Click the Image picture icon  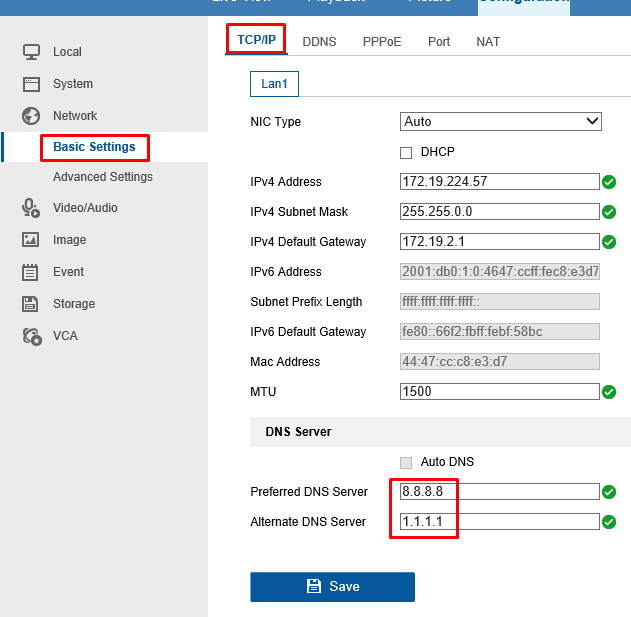(x=31, y=239)
